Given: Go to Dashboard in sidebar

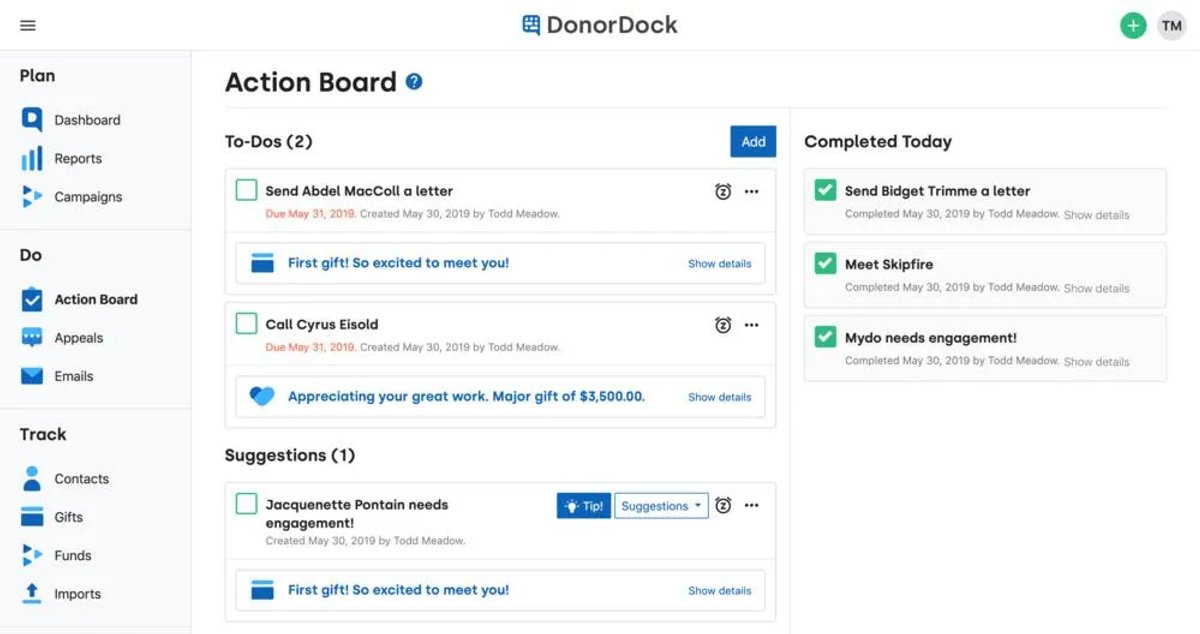Looking at the screenshot, I should (87, 120).
